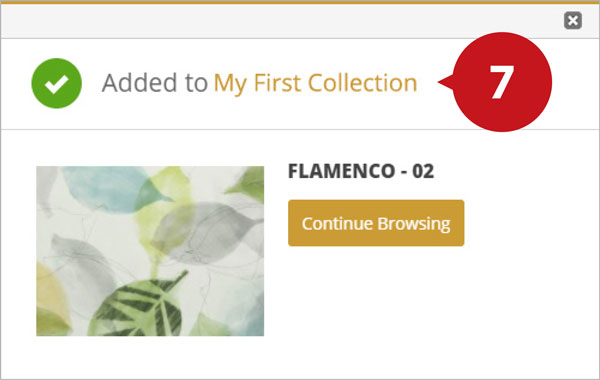Click the red number 7 callout badge
600x380 pixels.
pos(501,82)
